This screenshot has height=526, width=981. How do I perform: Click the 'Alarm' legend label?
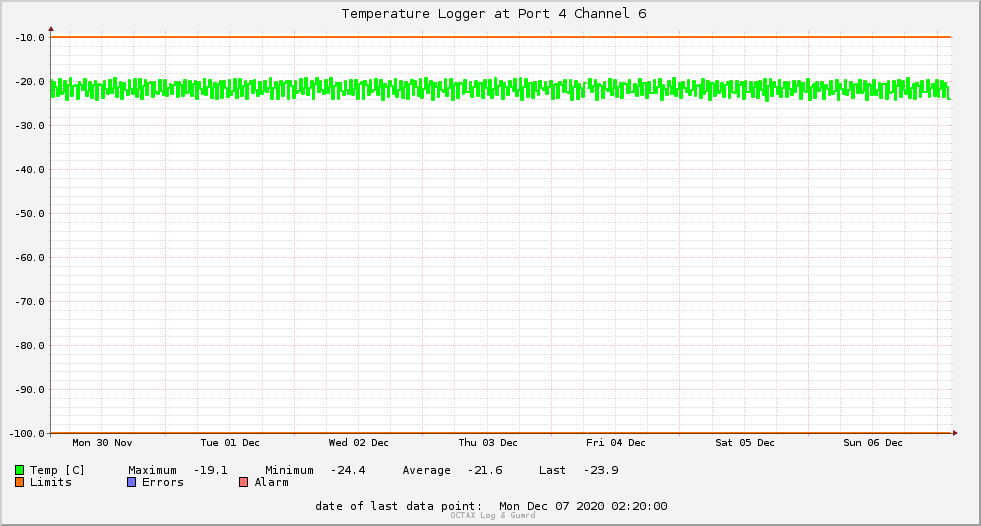272,482
